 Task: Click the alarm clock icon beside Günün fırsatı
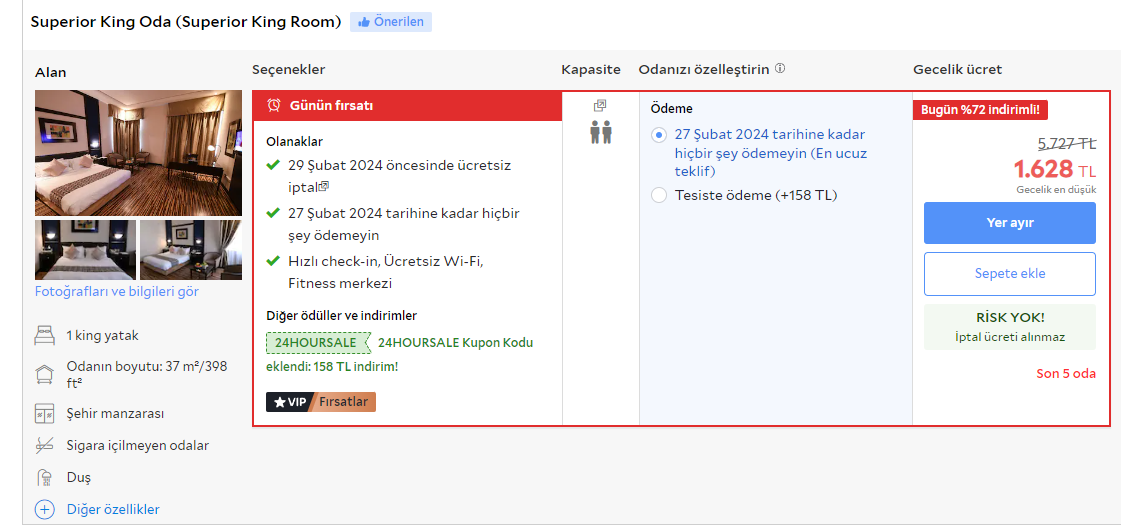[273, 105]
